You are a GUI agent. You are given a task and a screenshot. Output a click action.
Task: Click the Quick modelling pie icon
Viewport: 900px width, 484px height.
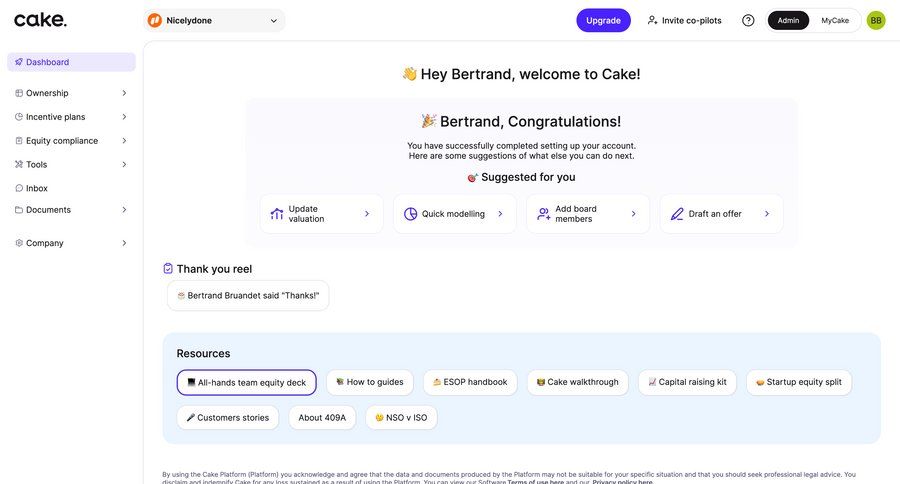click(x=410, y=214)
